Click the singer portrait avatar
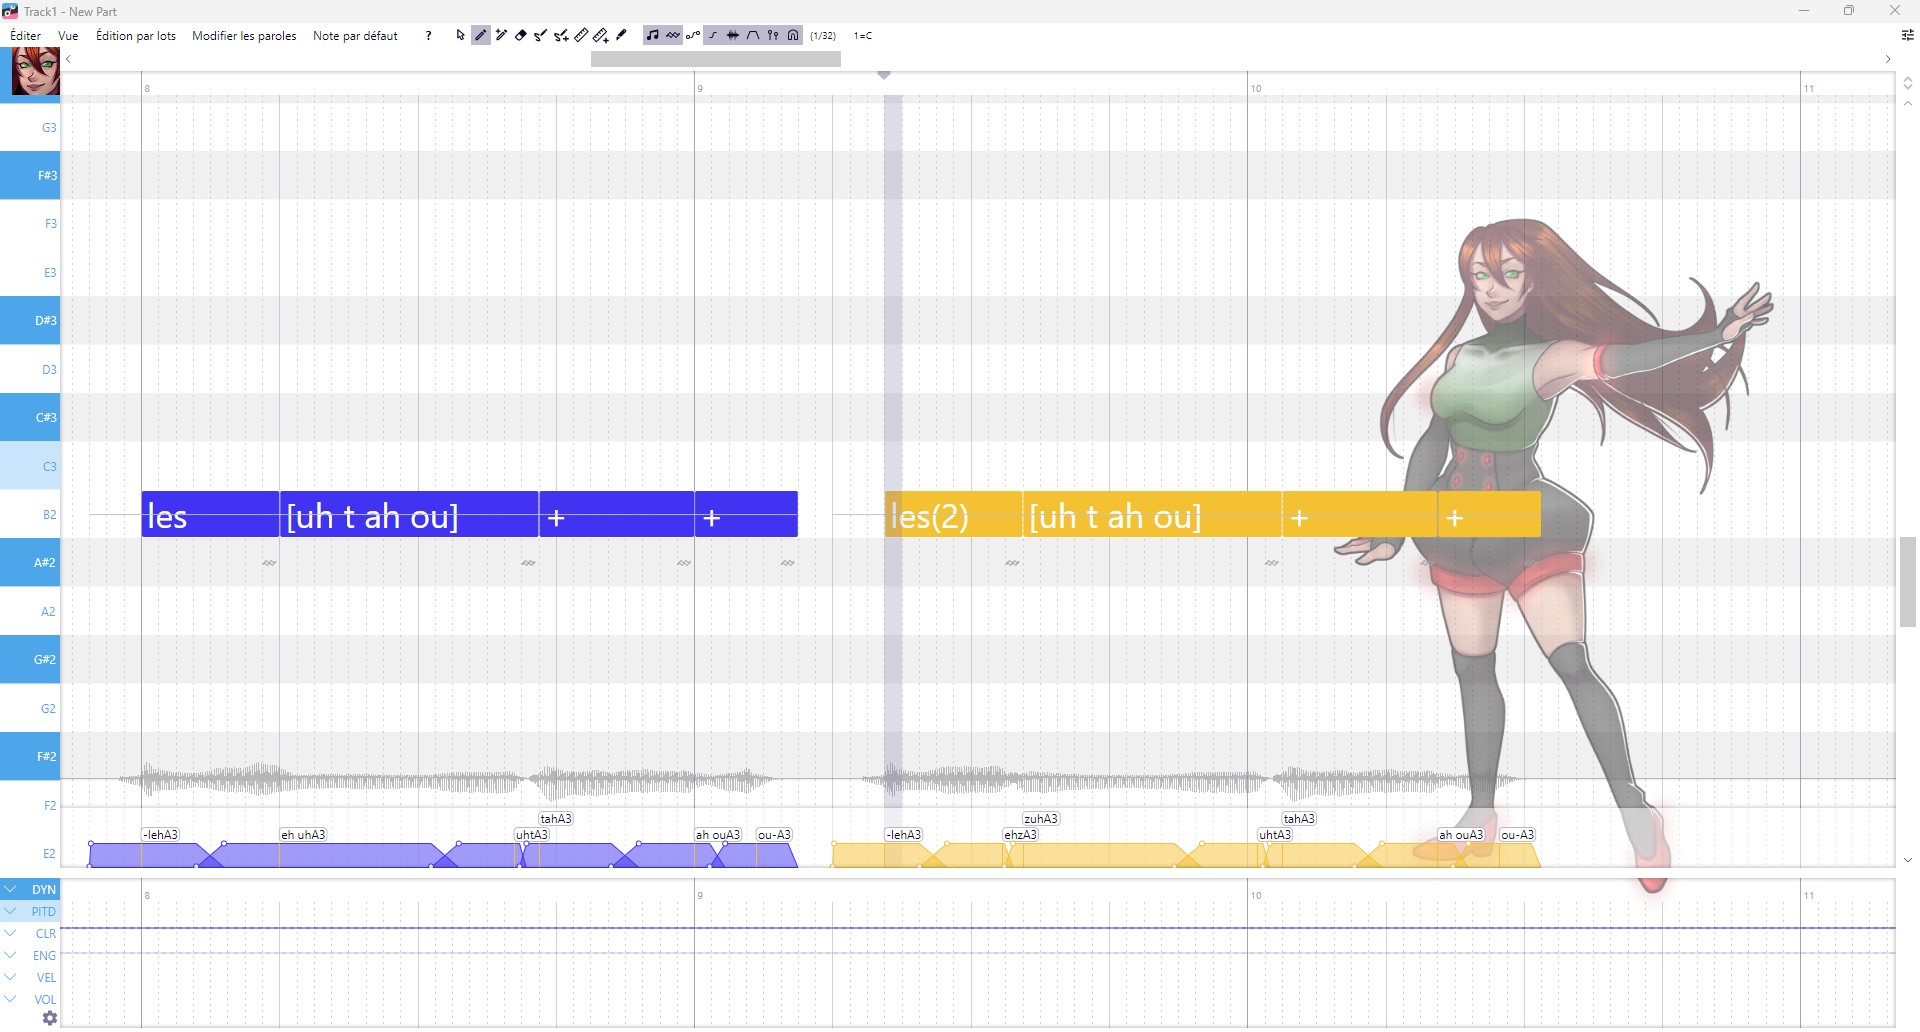Screen dimensions: 1920x1032 pos(35,71)
